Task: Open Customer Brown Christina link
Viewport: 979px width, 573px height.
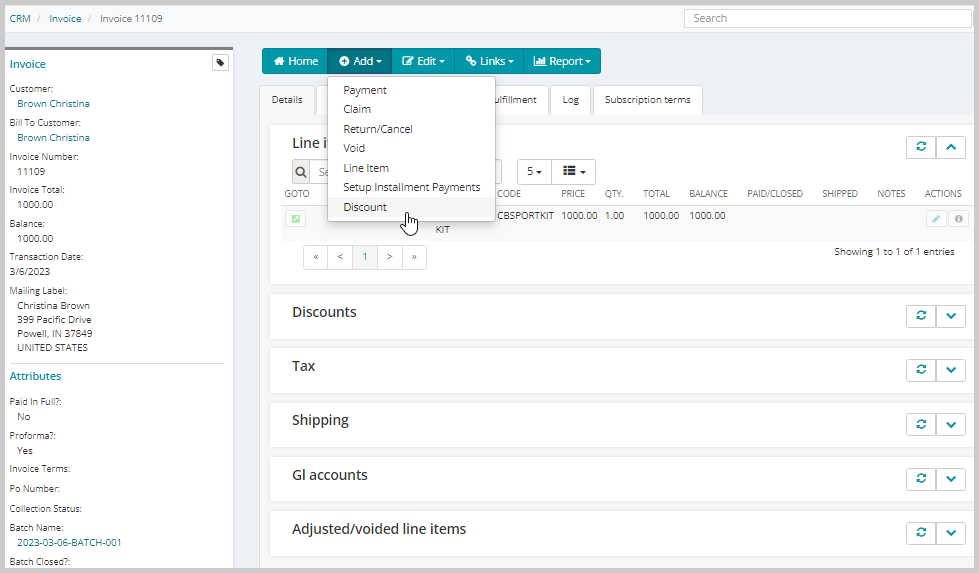Action: pos(53,104)
